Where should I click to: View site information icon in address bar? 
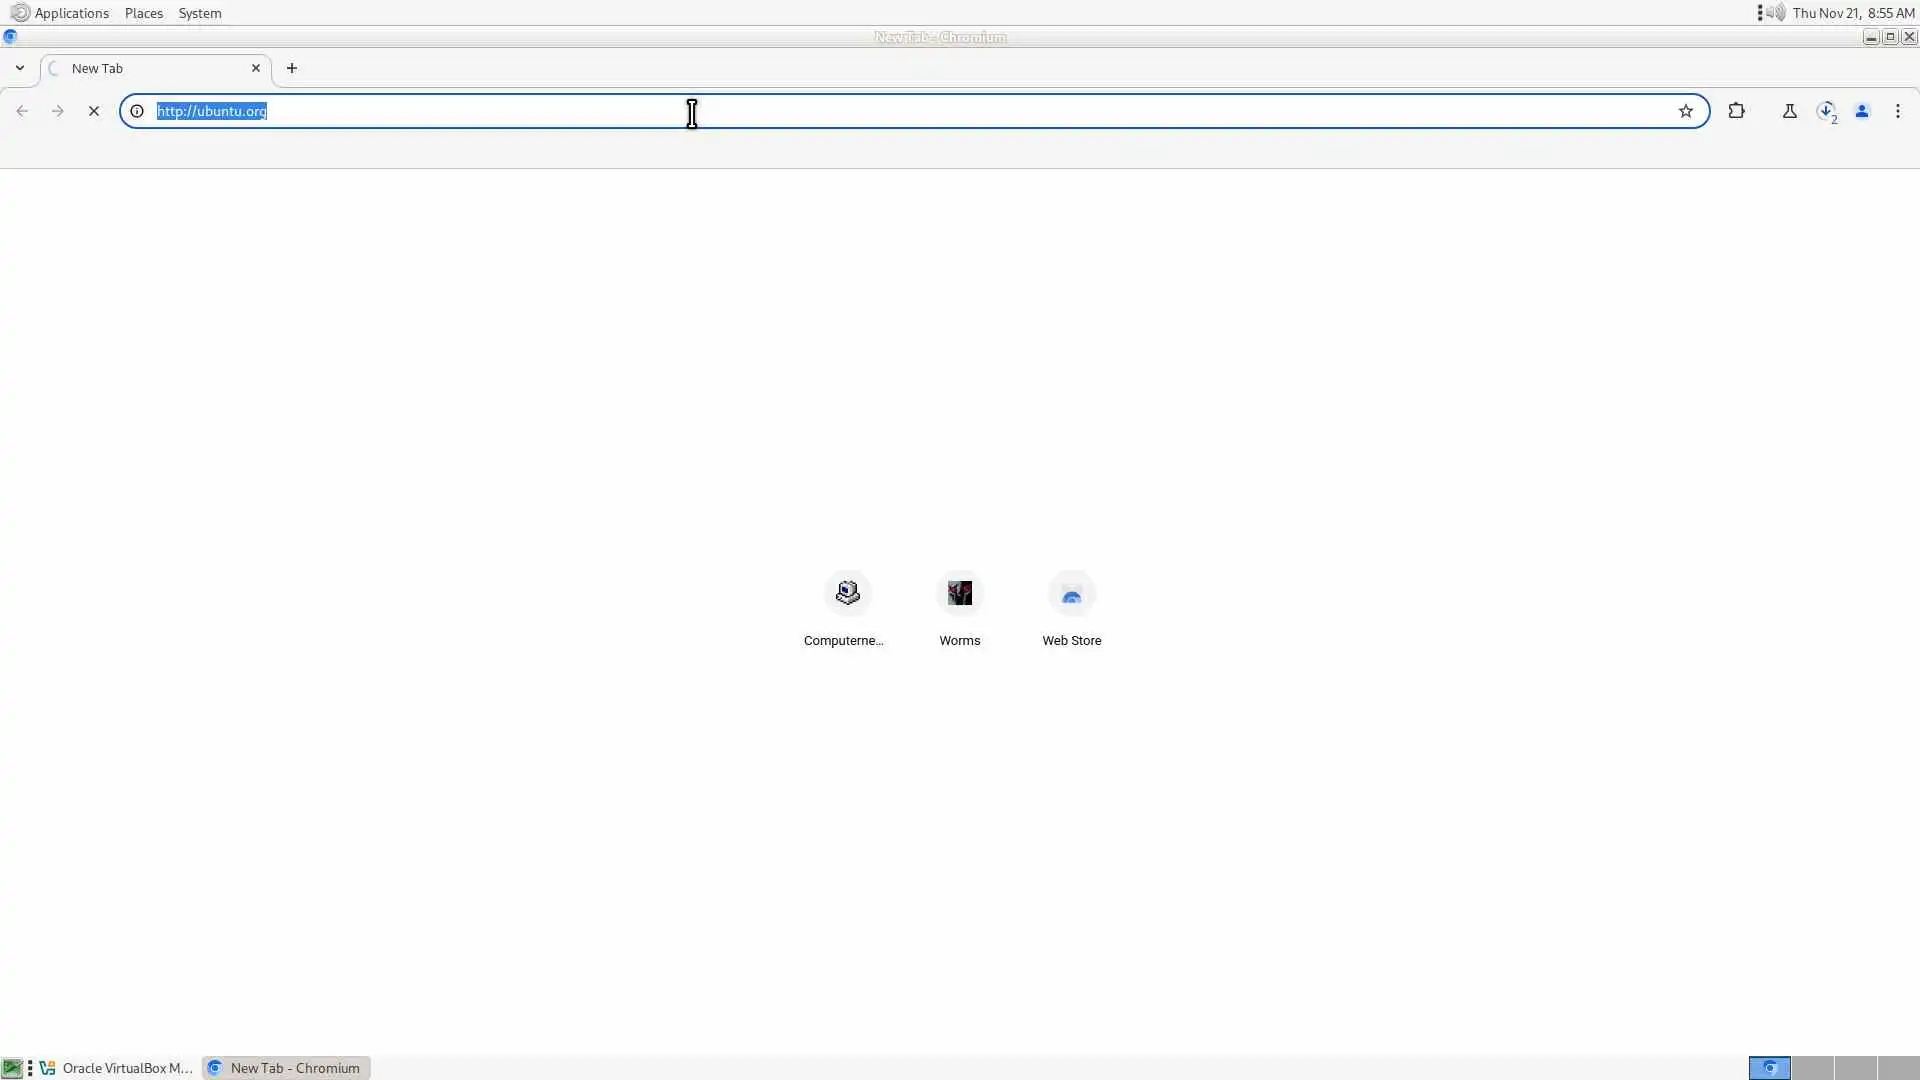click(137, 111)
